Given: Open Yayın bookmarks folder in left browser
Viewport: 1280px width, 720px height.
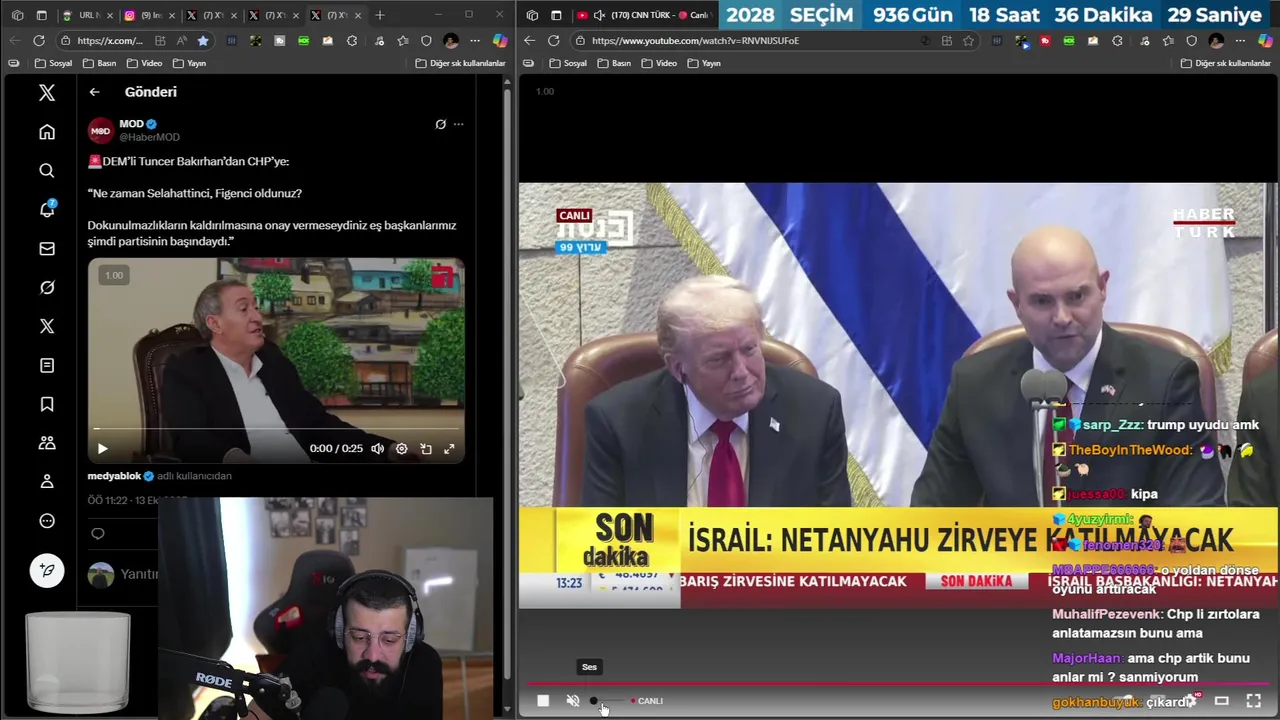Looking at the screenshot, I should pyautogui.click(x=190, y=63).
